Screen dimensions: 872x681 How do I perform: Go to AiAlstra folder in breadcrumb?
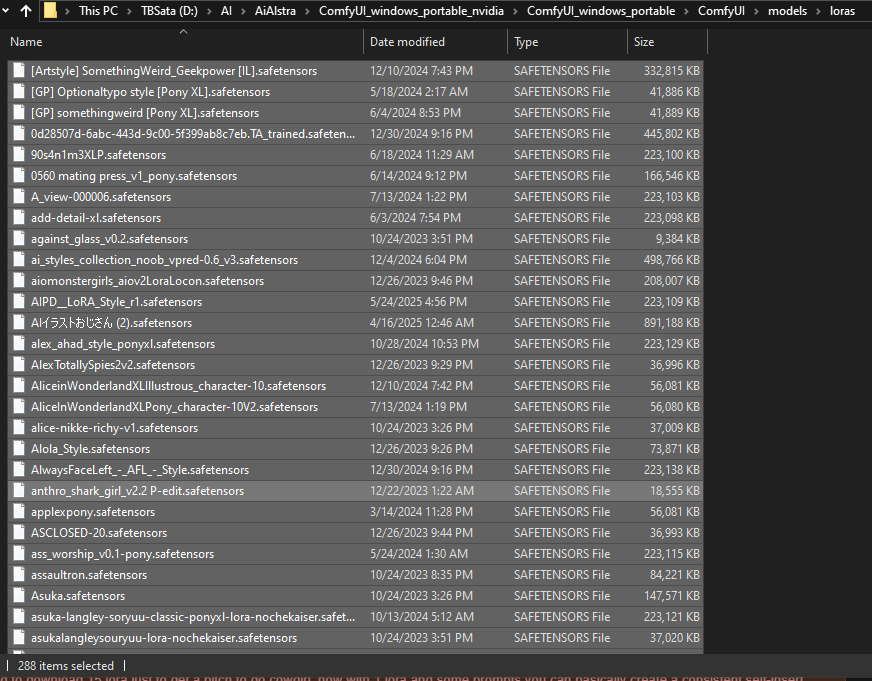[x=275, y=11]
